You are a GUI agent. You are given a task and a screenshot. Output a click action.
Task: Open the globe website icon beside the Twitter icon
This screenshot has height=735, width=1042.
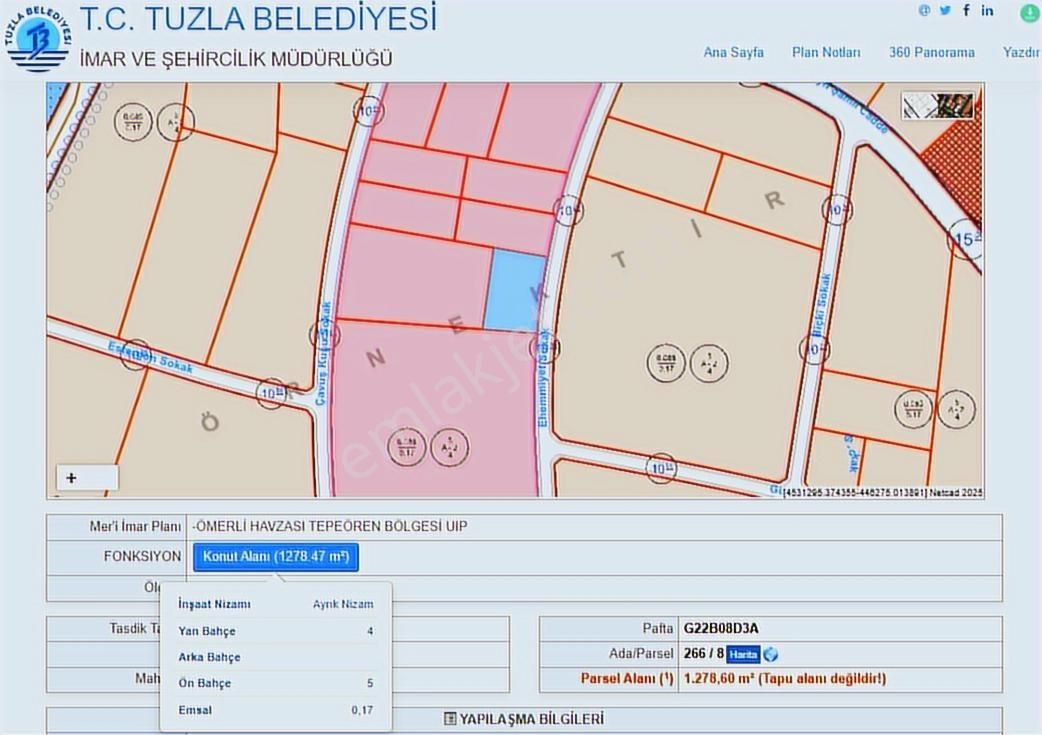[923, 10]
